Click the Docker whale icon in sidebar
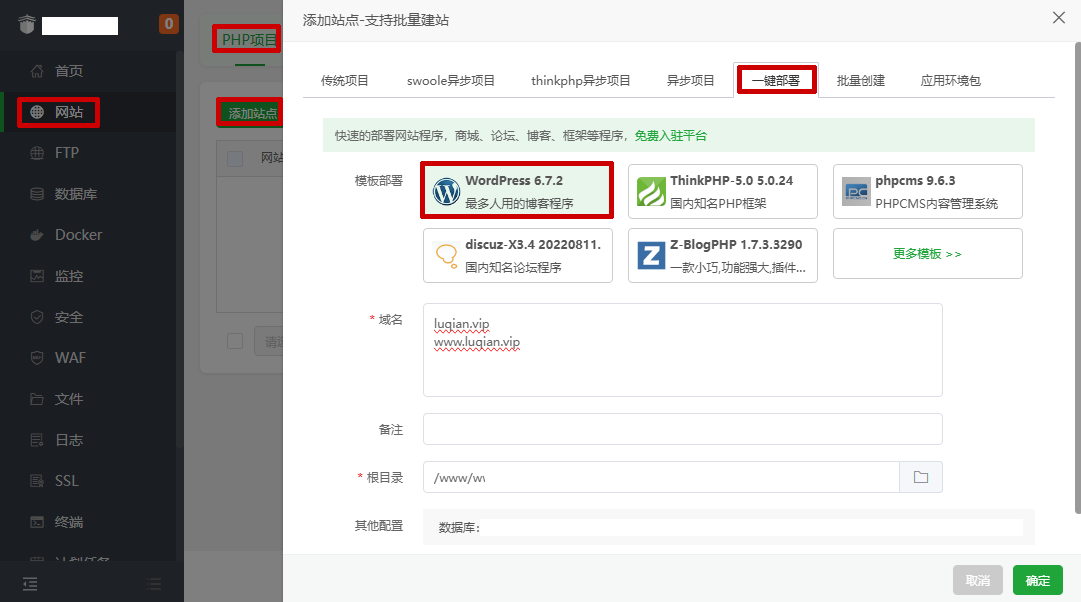1081x602 pixels. pos(37,234)
